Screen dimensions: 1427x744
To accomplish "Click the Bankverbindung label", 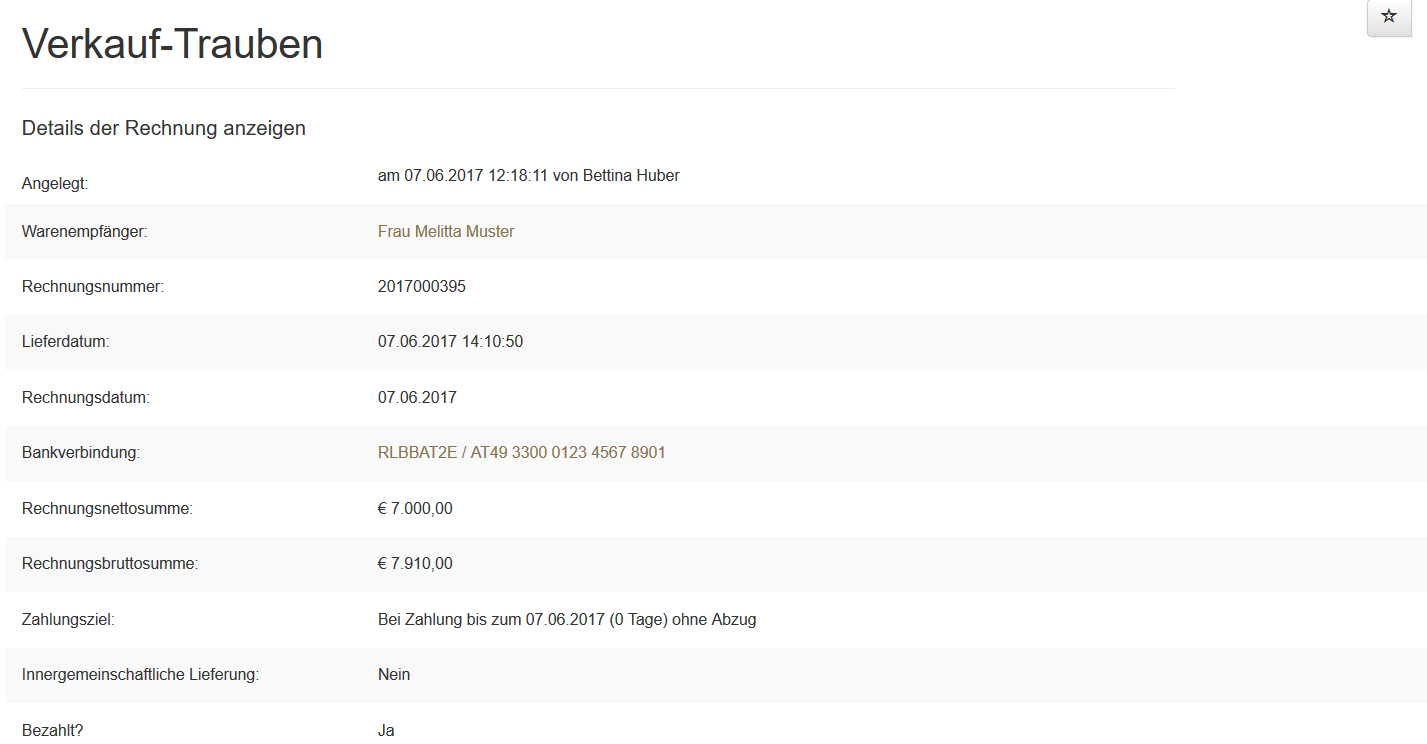I will tap(81, 453).
